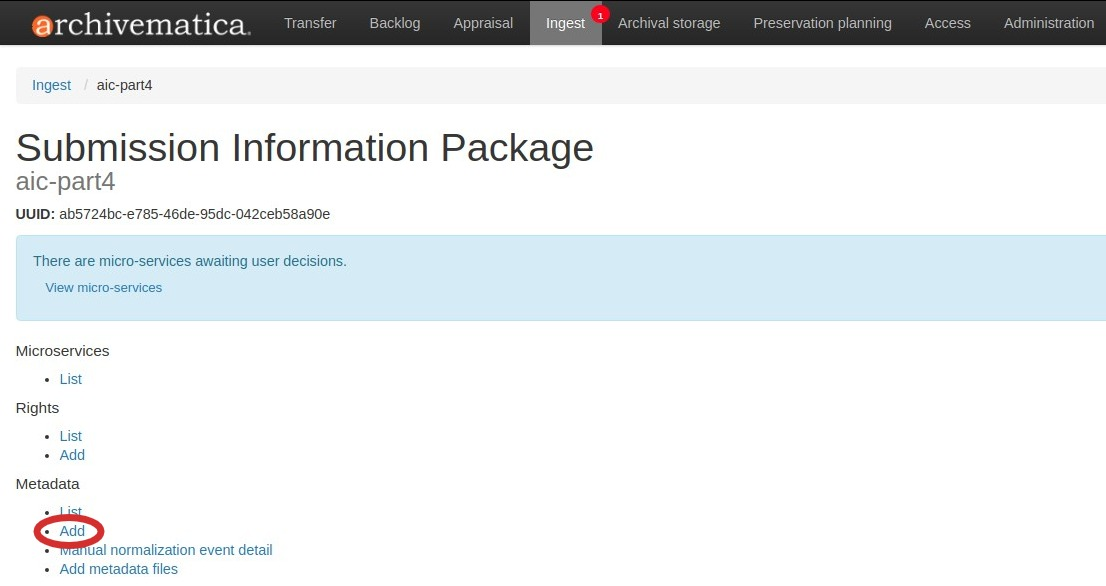List metadata entries
Viewport: 1106px width, 586px height.
click(x=70, y=512)
